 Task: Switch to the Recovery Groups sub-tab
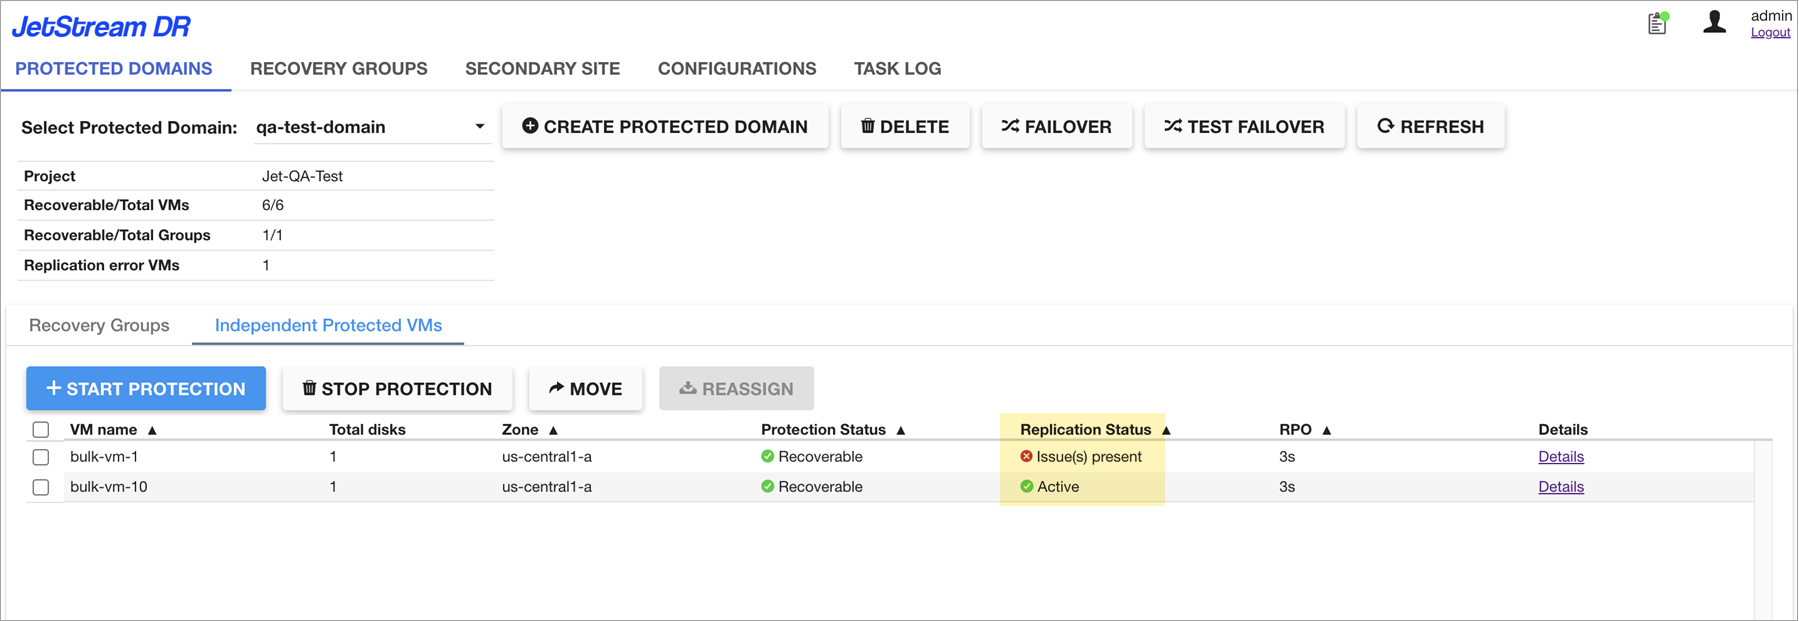[x=99, y=326]
